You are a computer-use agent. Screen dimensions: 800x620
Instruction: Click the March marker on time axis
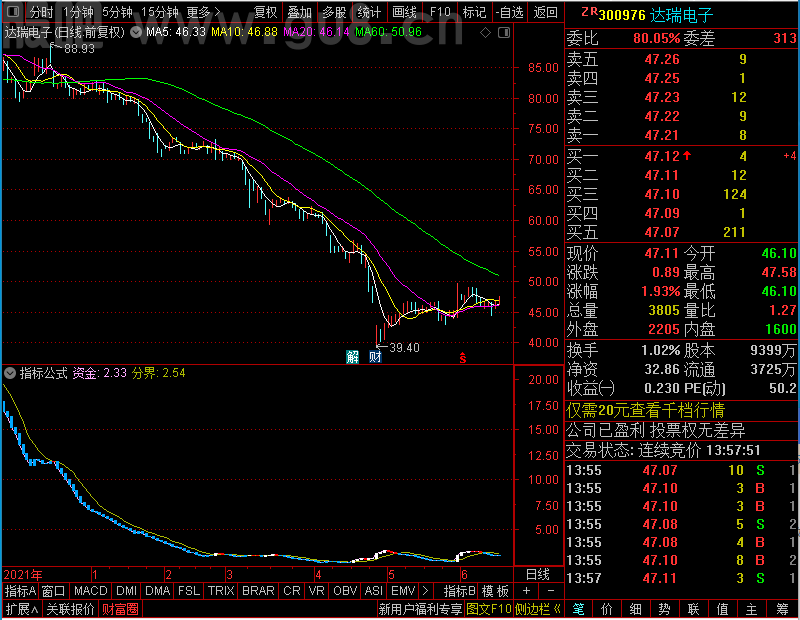[230, 575]
